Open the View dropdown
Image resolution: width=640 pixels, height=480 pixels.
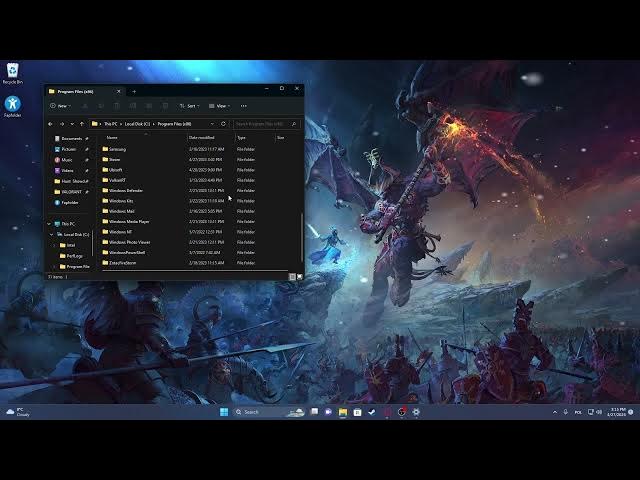click(220, 105)
